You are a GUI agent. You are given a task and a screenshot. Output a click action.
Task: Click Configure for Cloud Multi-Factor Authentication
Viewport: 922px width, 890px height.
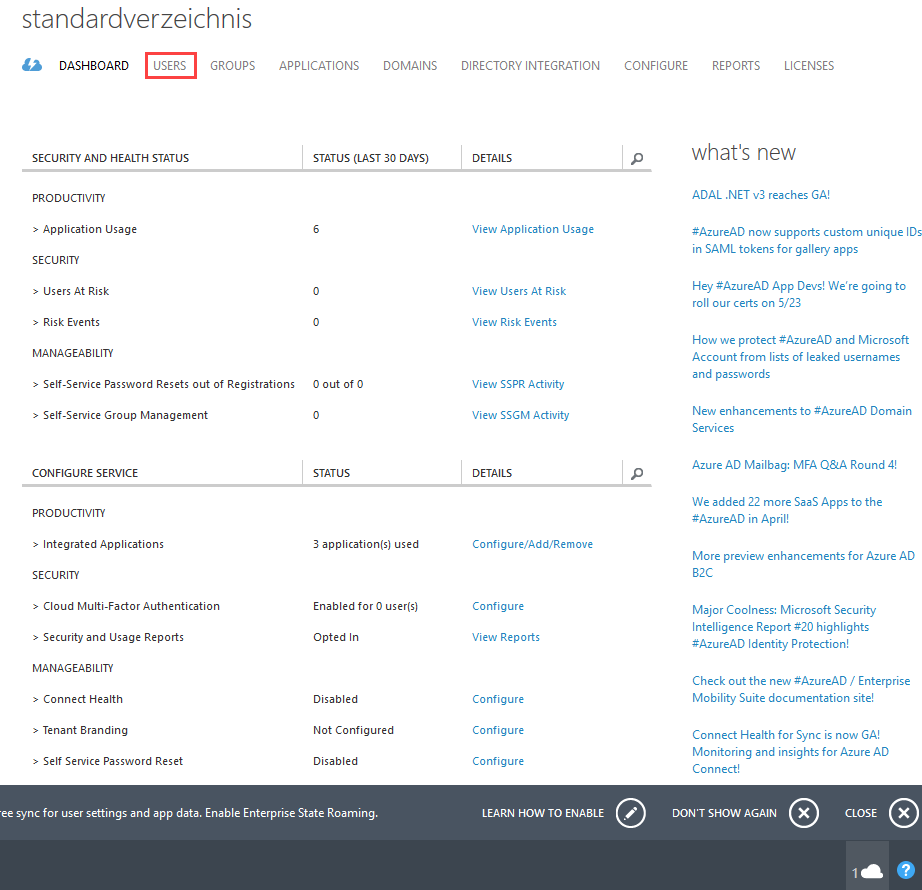click(498, 606)
